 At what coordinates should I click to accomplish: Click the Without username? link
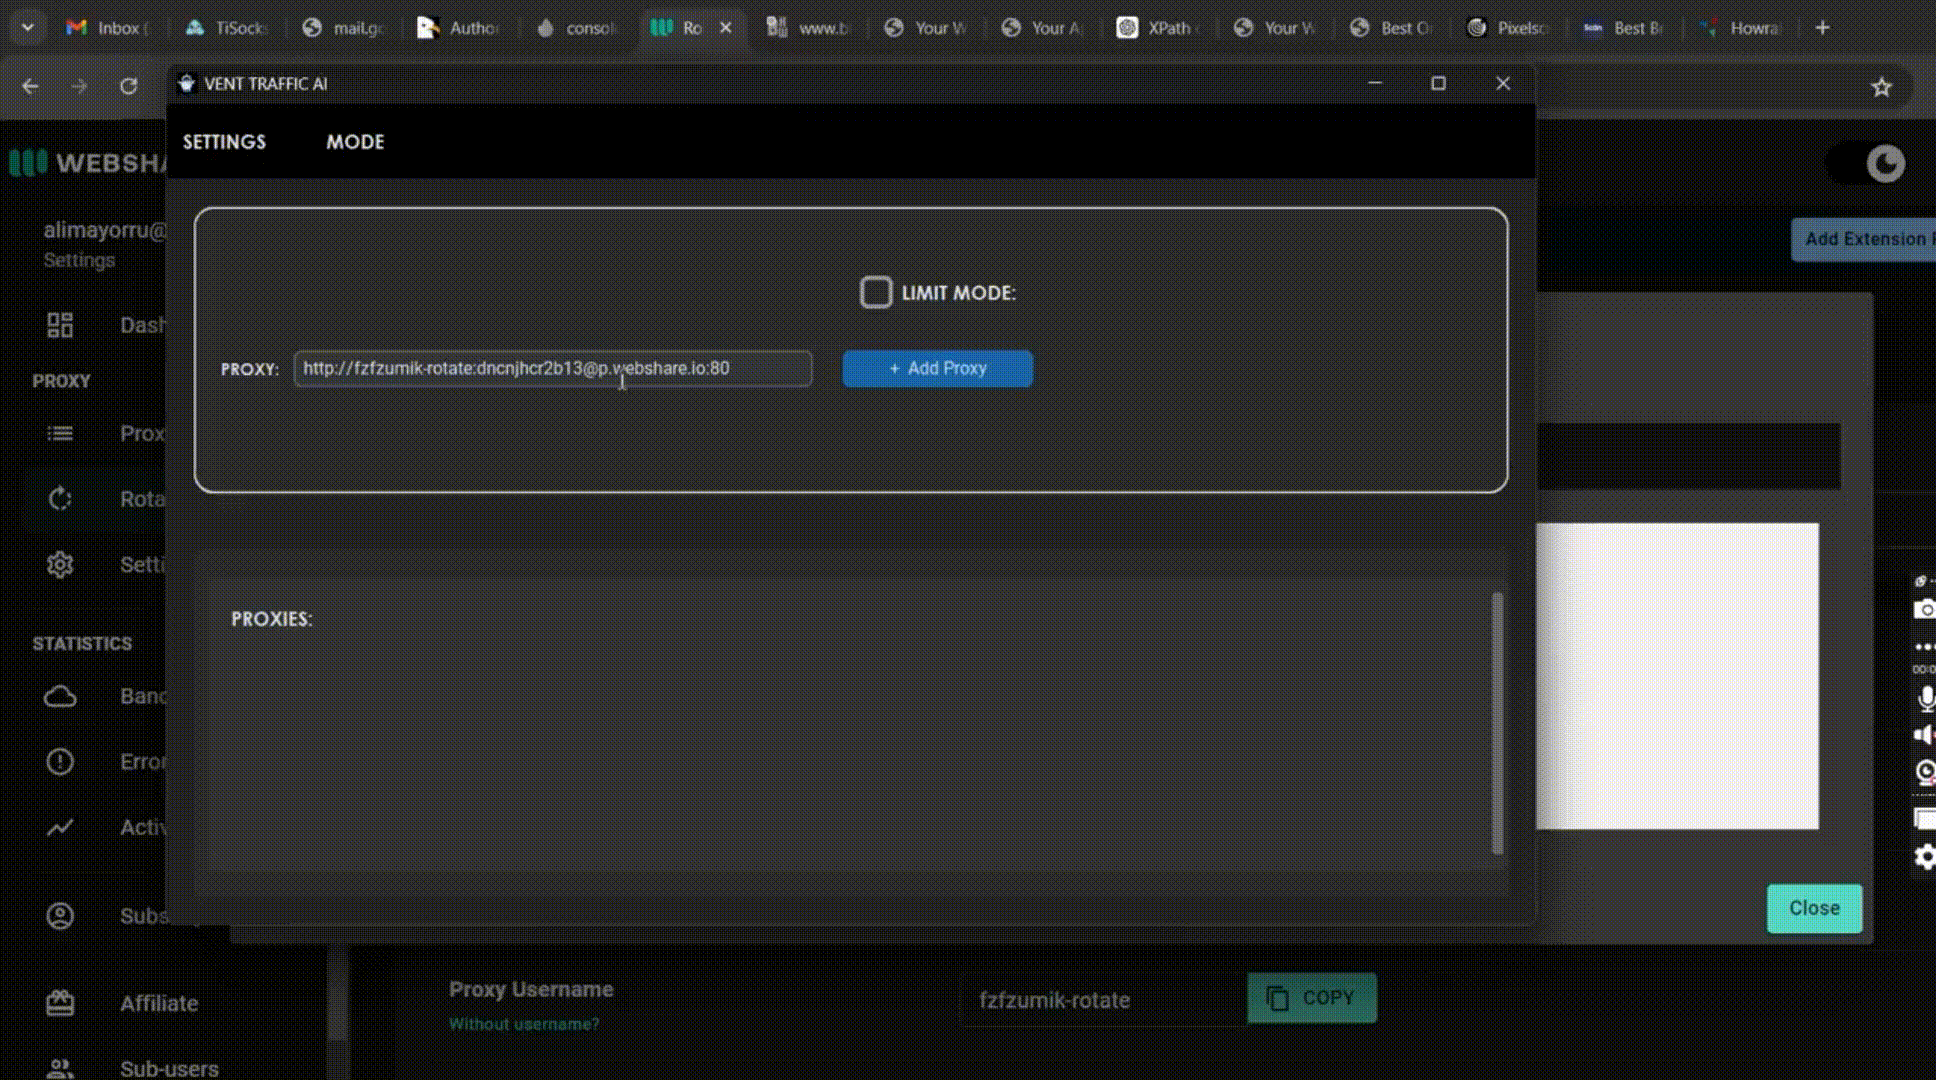pyautogui.click(x=523, y=1024)
